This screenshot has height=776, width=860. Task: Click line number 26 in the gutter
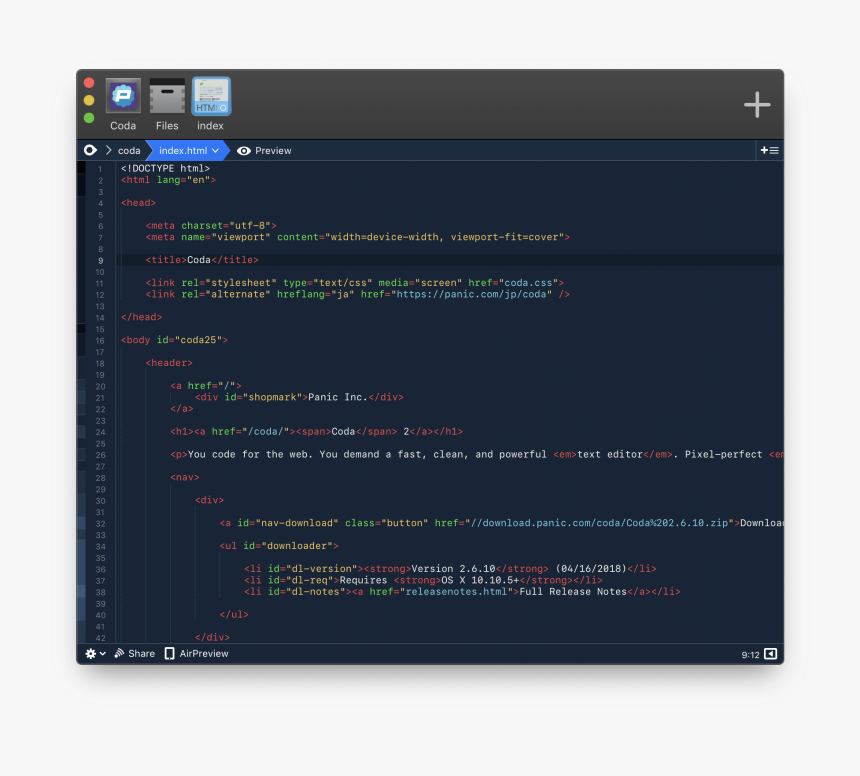coord(98,454)
